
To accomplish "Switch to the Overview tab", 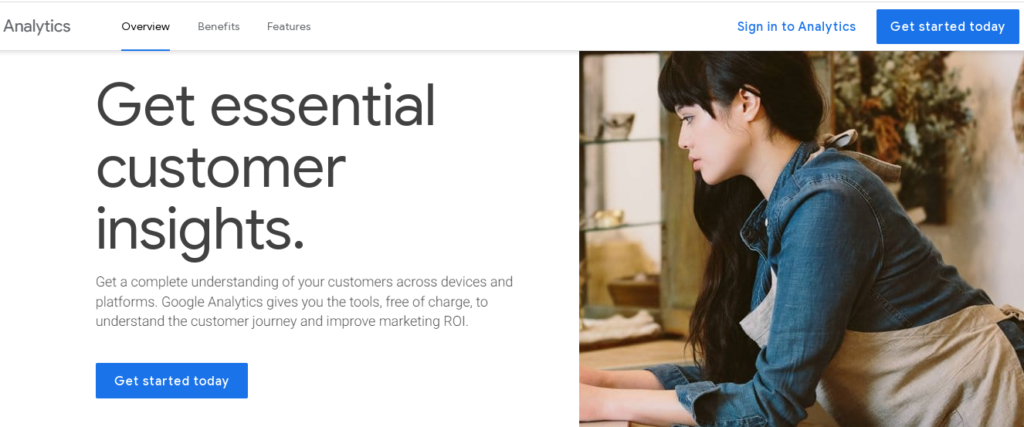I will pos(146,27).
